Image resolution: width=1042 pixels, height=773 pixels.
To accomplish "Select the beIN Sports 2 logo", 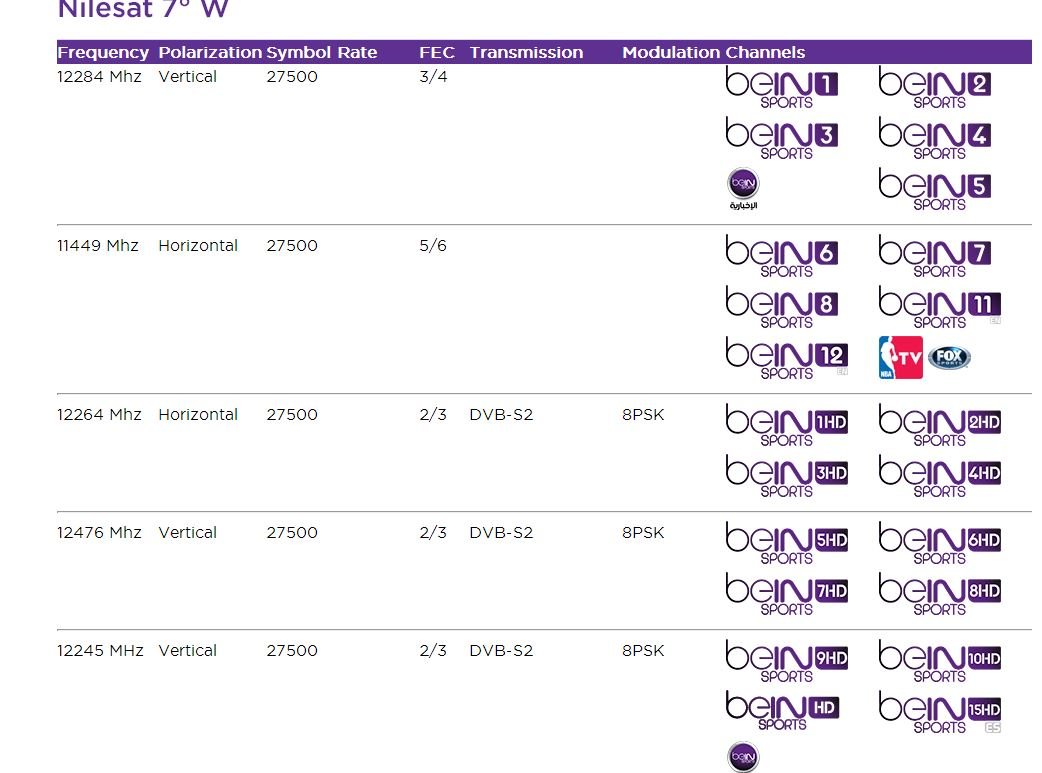I will [x=934, y=88].
